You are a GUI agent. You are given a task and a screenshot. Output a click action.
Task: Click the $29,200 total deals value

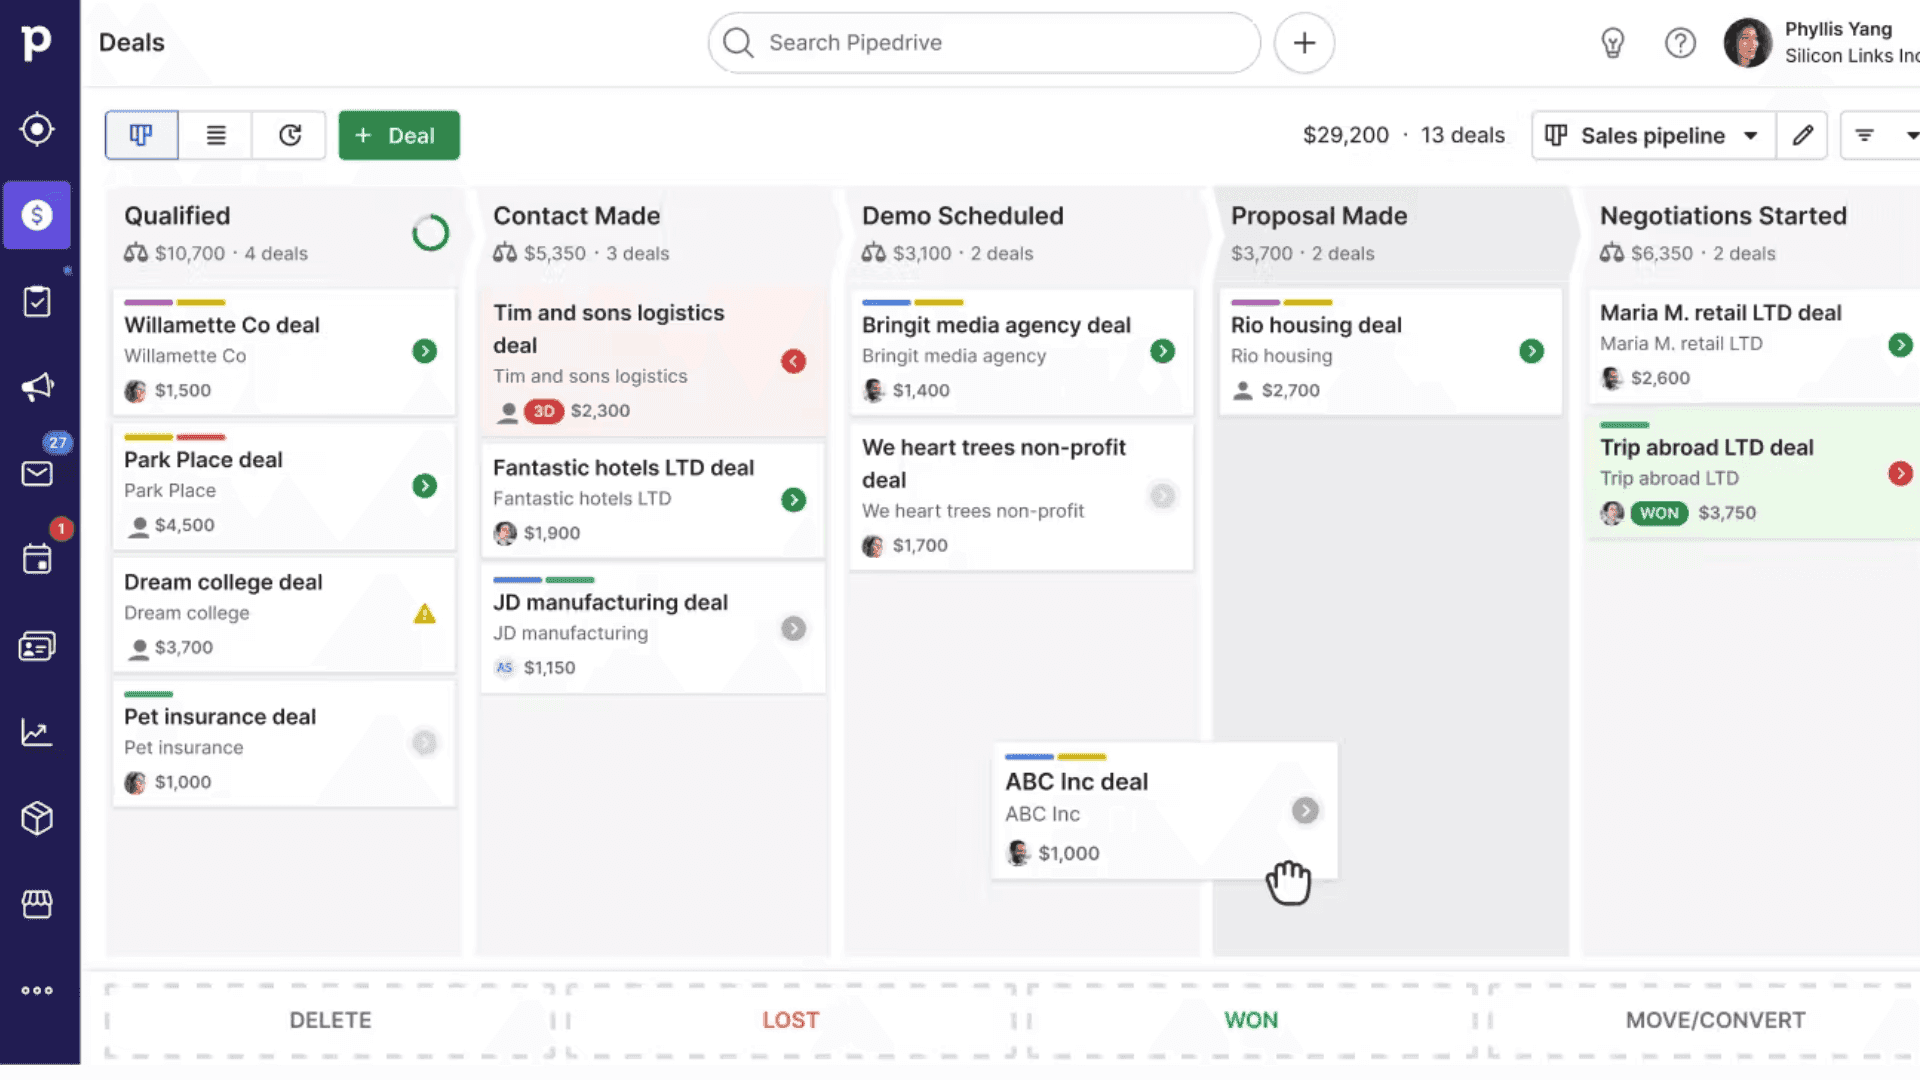point(1346,135)
